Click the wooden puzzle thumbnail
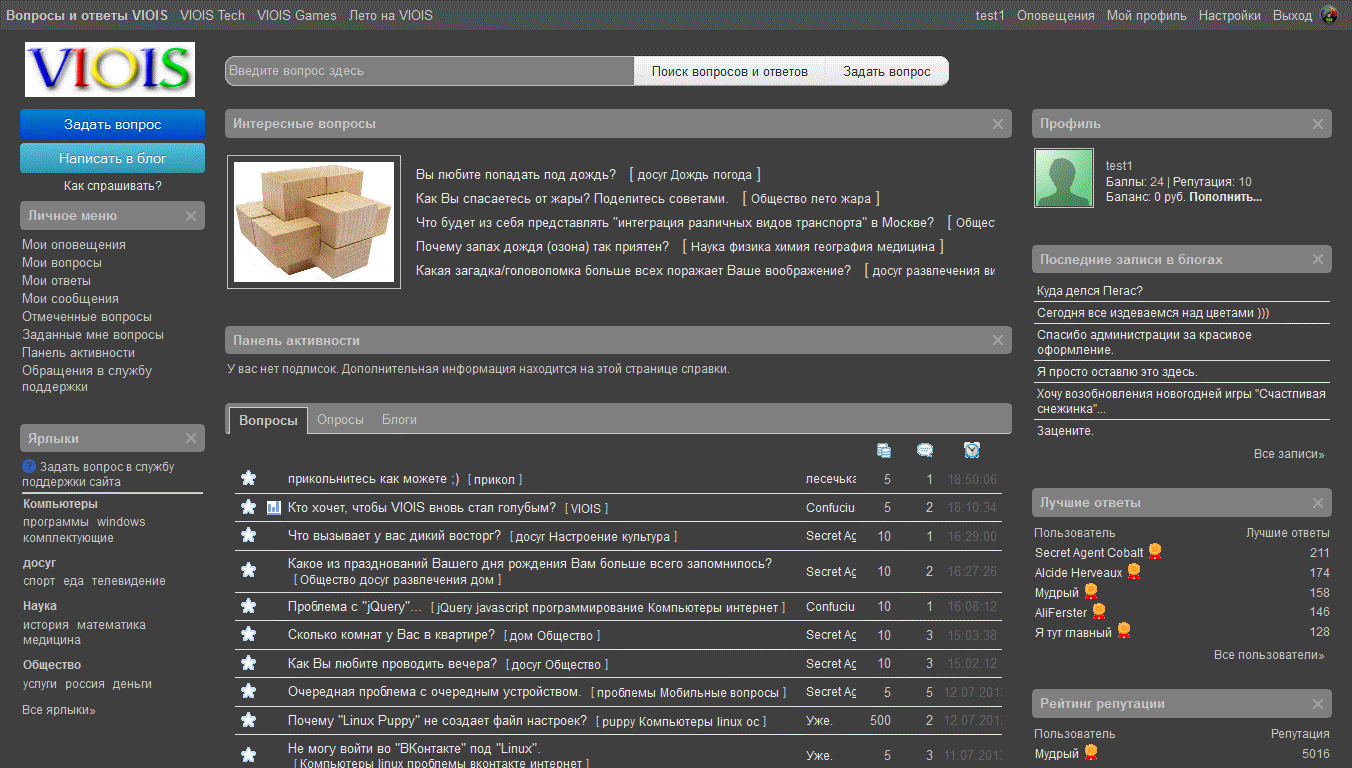Screen dimensions: 1352x768 click(314, 222)
